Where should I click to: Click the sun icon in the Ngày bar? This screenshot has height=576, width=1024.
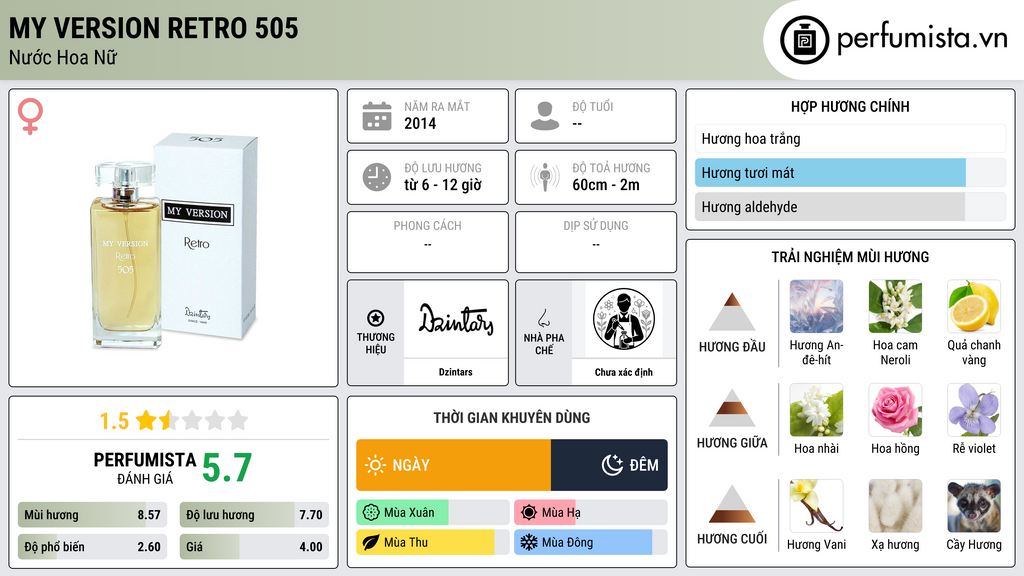pos(375,465)
